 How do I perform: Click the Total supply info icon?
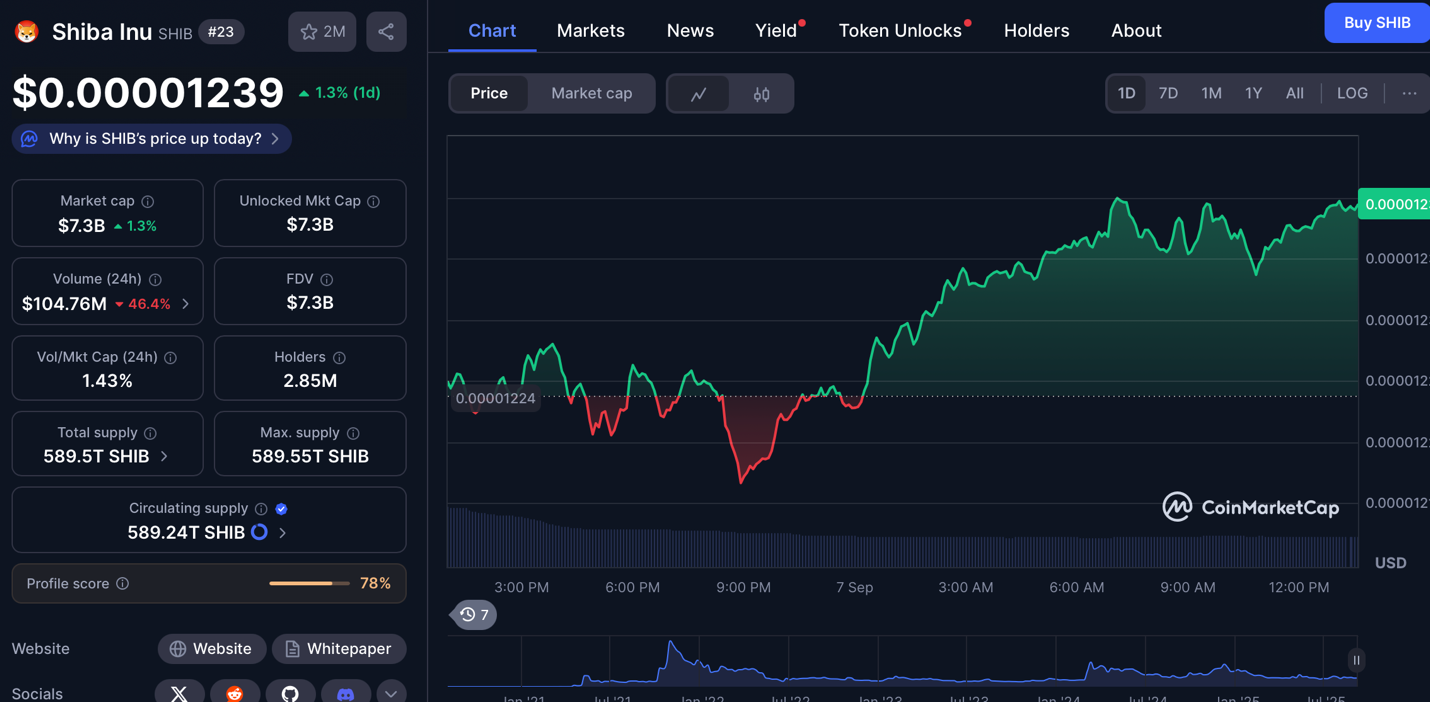tap(150, 433)
